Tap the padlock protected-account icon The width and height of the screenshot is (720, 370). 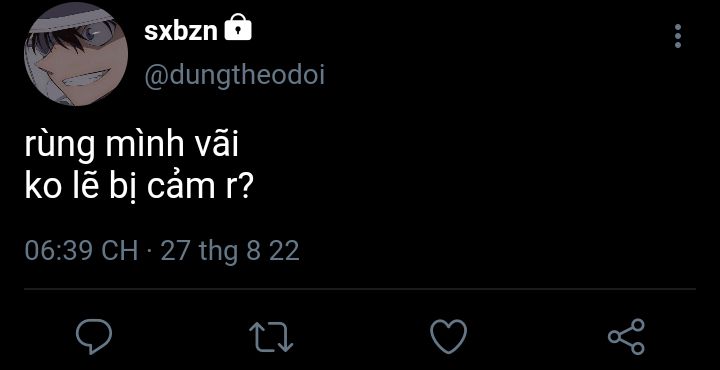click(x=238, y=27)
